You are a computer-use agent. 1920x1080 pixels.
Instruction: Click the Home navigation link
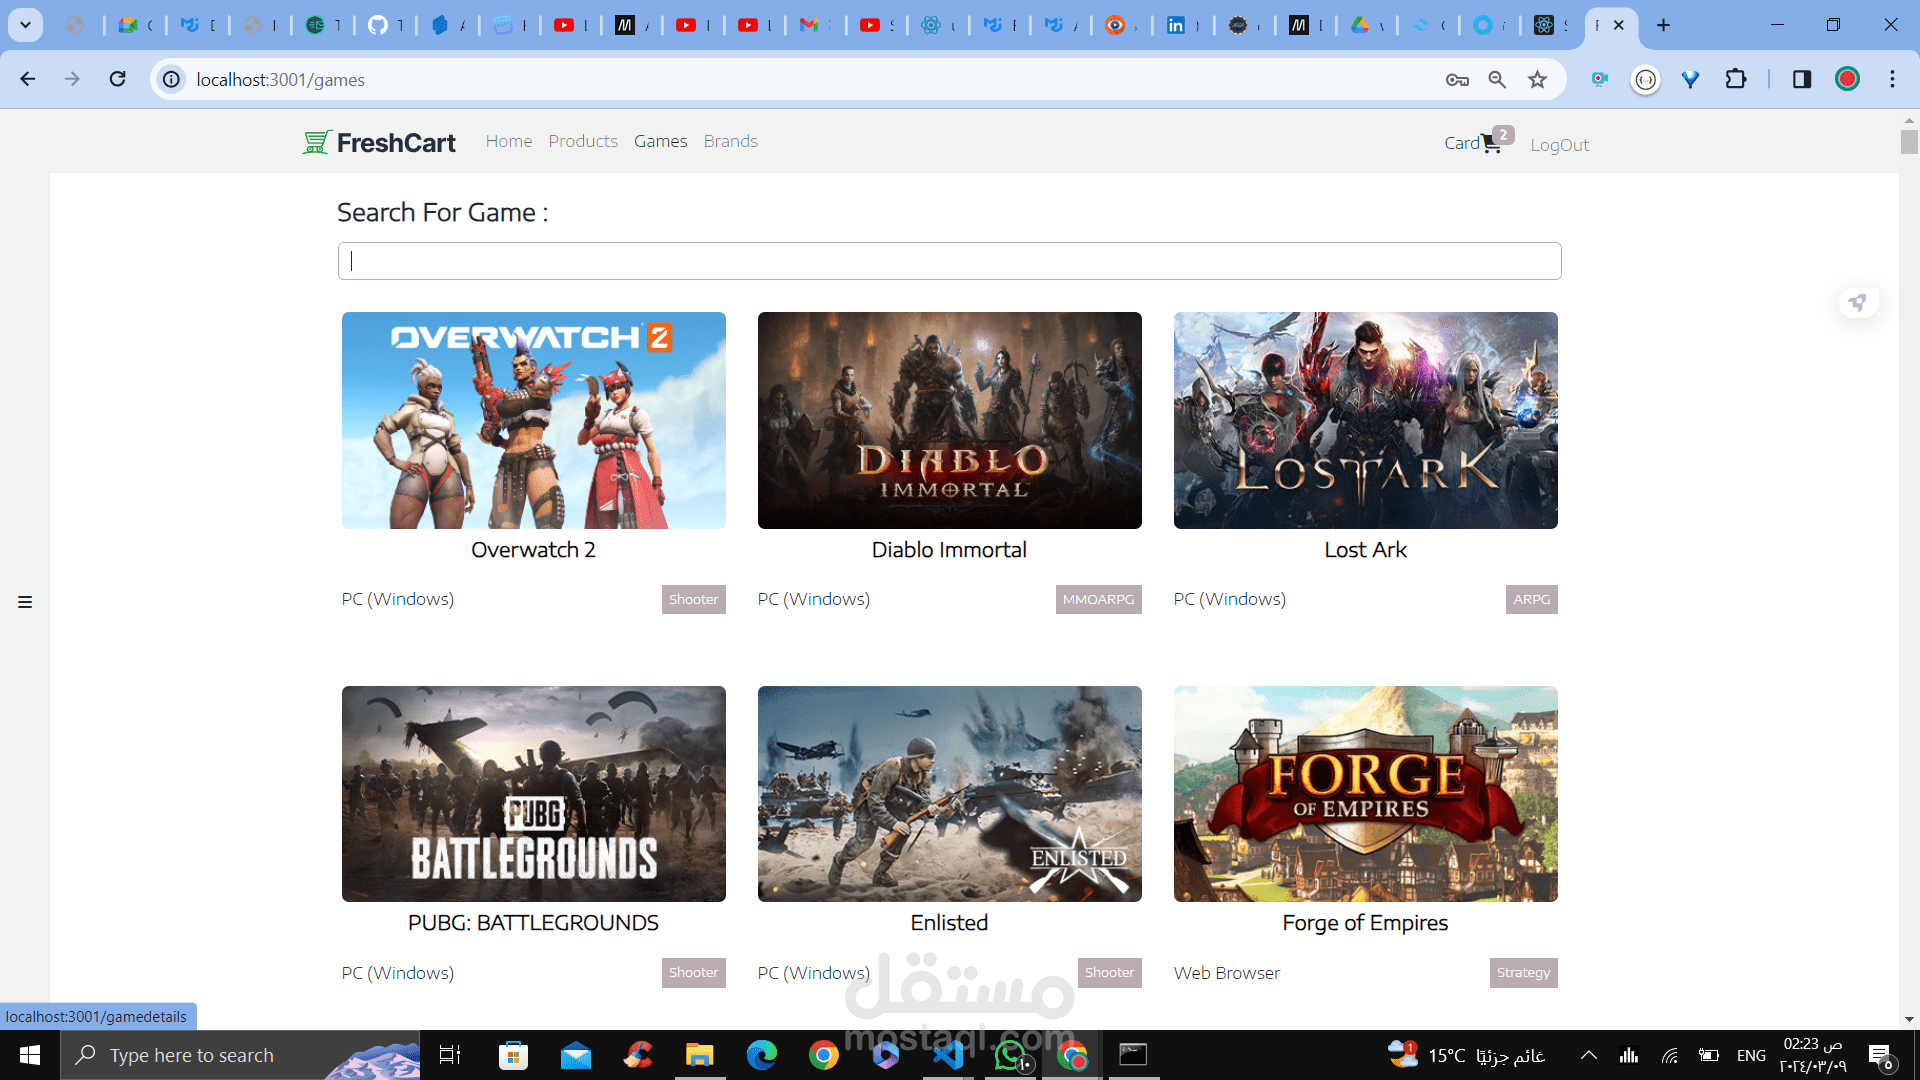point(508,141)
